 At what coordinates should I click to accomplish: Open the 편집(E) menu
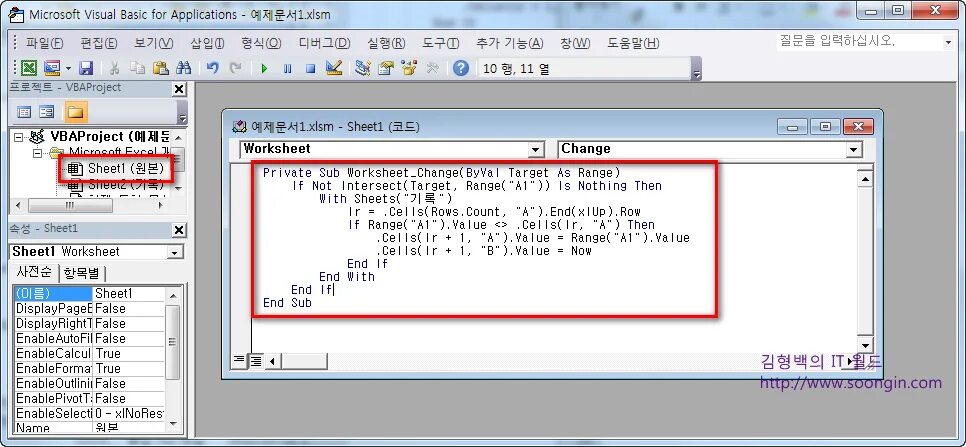(99, 43)
